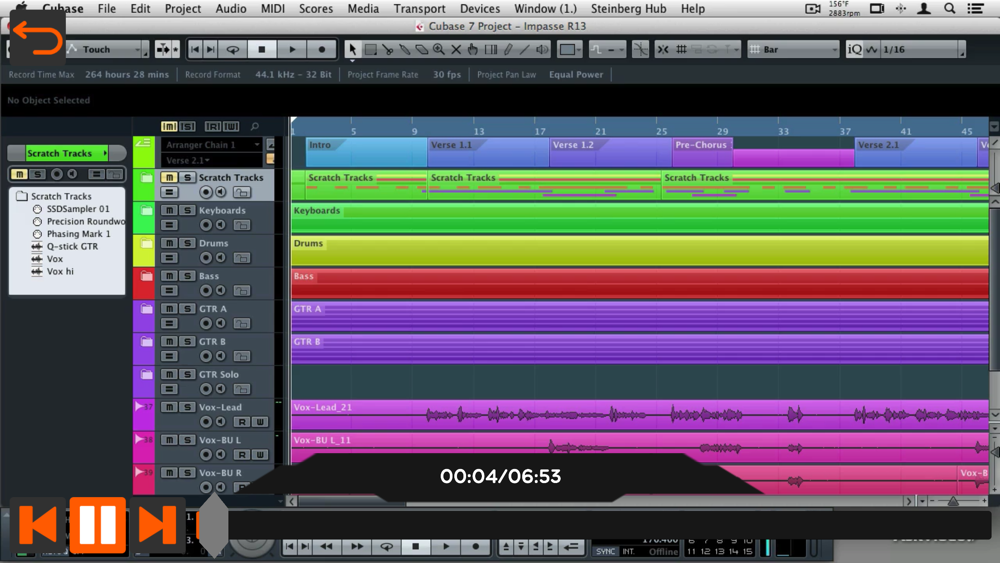The height and width of the screenshot is (563, 1000).
Task: Select the Glue tool
Action: (x=404, y=49)
